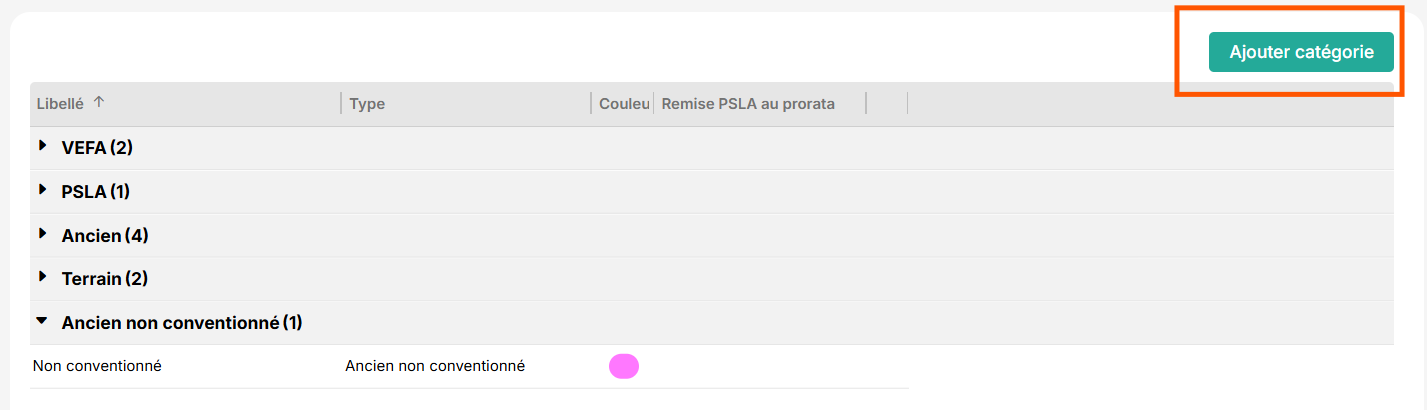Click the Ajouter catégorie button
The height and width of the screenshot is (410, 1427).
click(x=1300, y=52)
